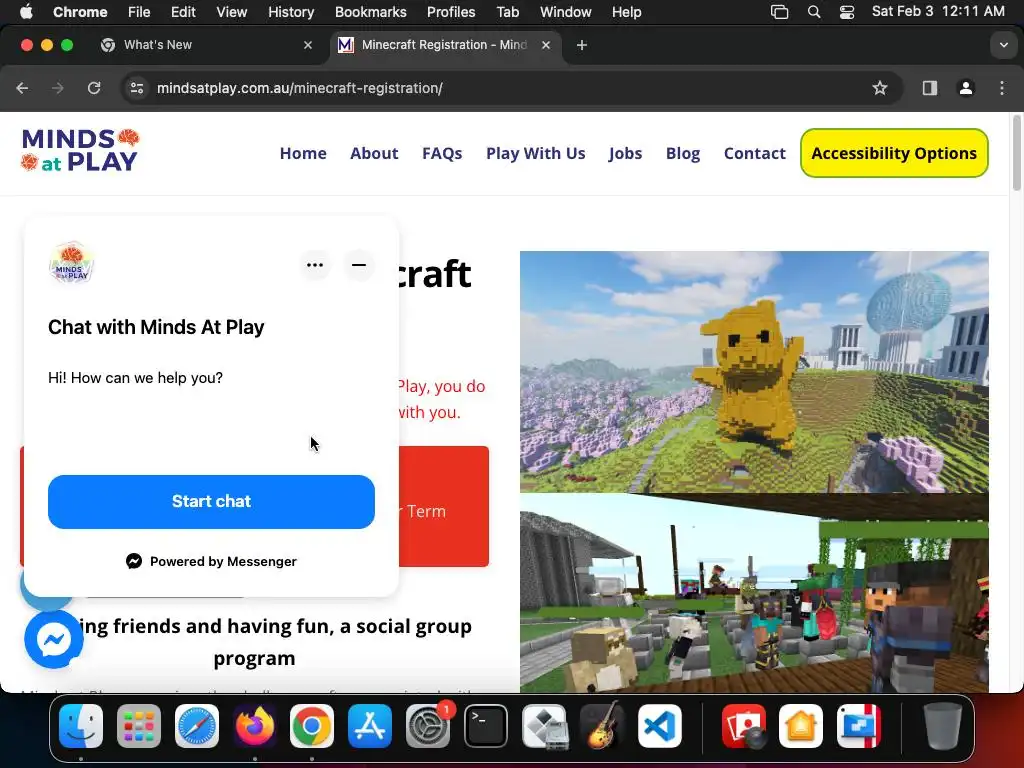
Task: Click the date and time in menu bar
Action: pyautogui.click(x=938, y=12)
